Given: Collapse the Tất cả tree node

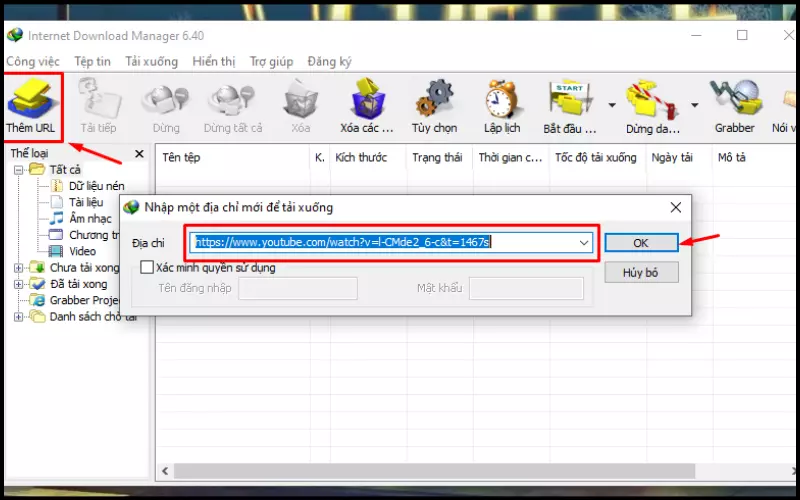Looking at the screenshot, I should [x=19, y=170].
